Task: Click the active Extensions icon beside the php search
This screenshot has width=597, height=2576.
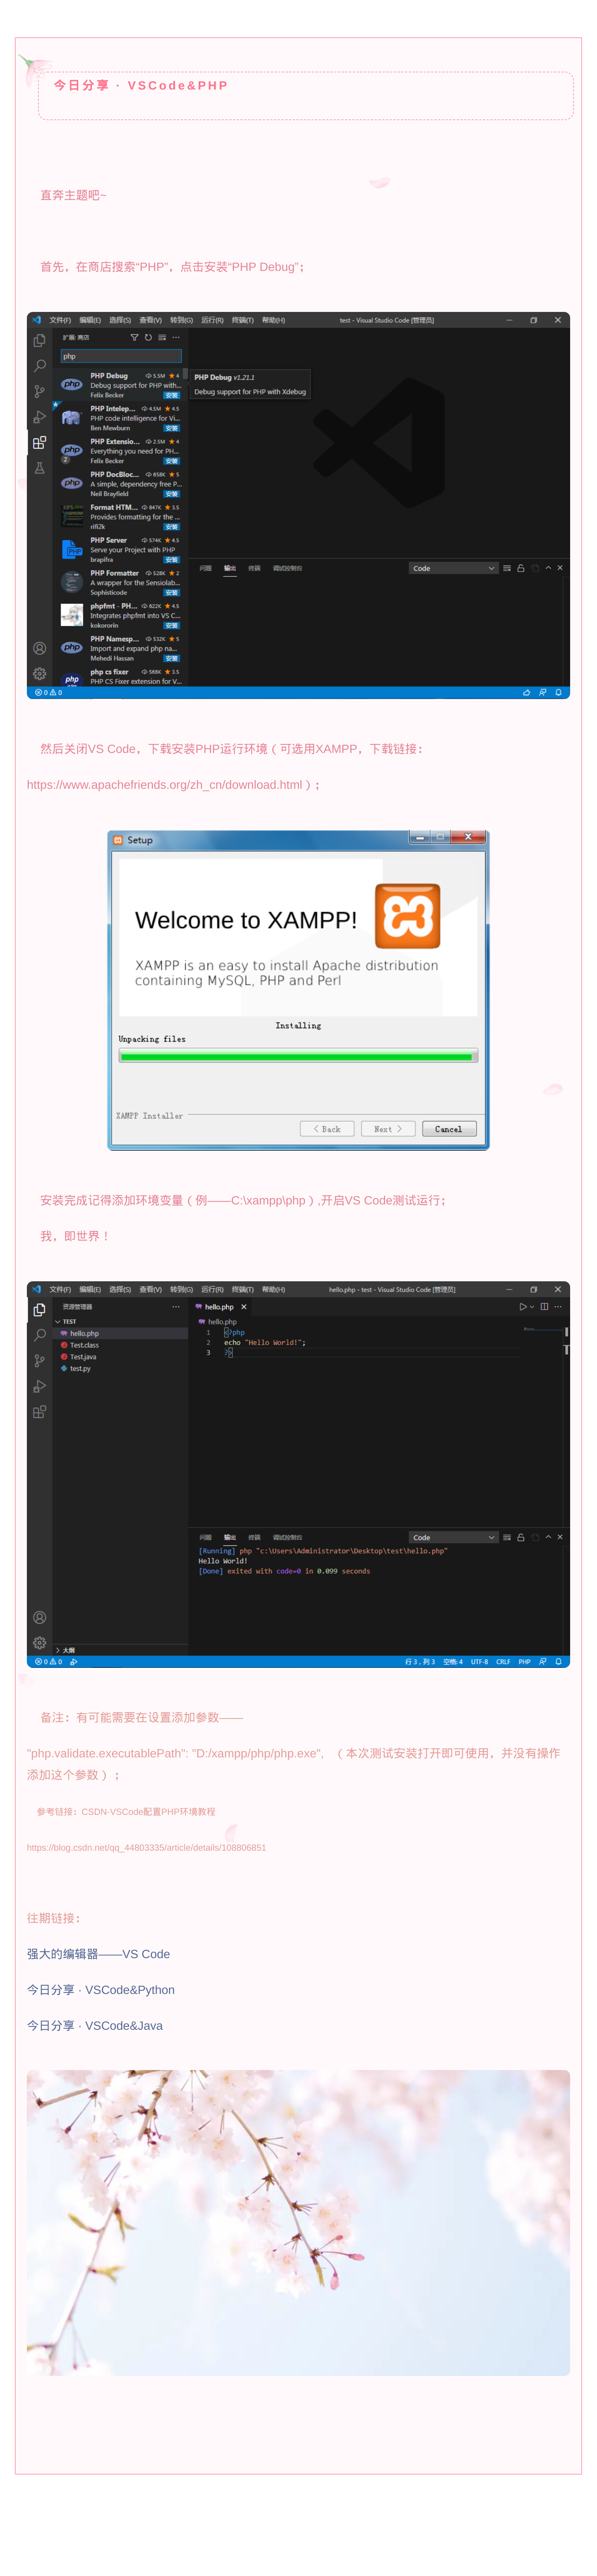Action: (x=39, y=442)
